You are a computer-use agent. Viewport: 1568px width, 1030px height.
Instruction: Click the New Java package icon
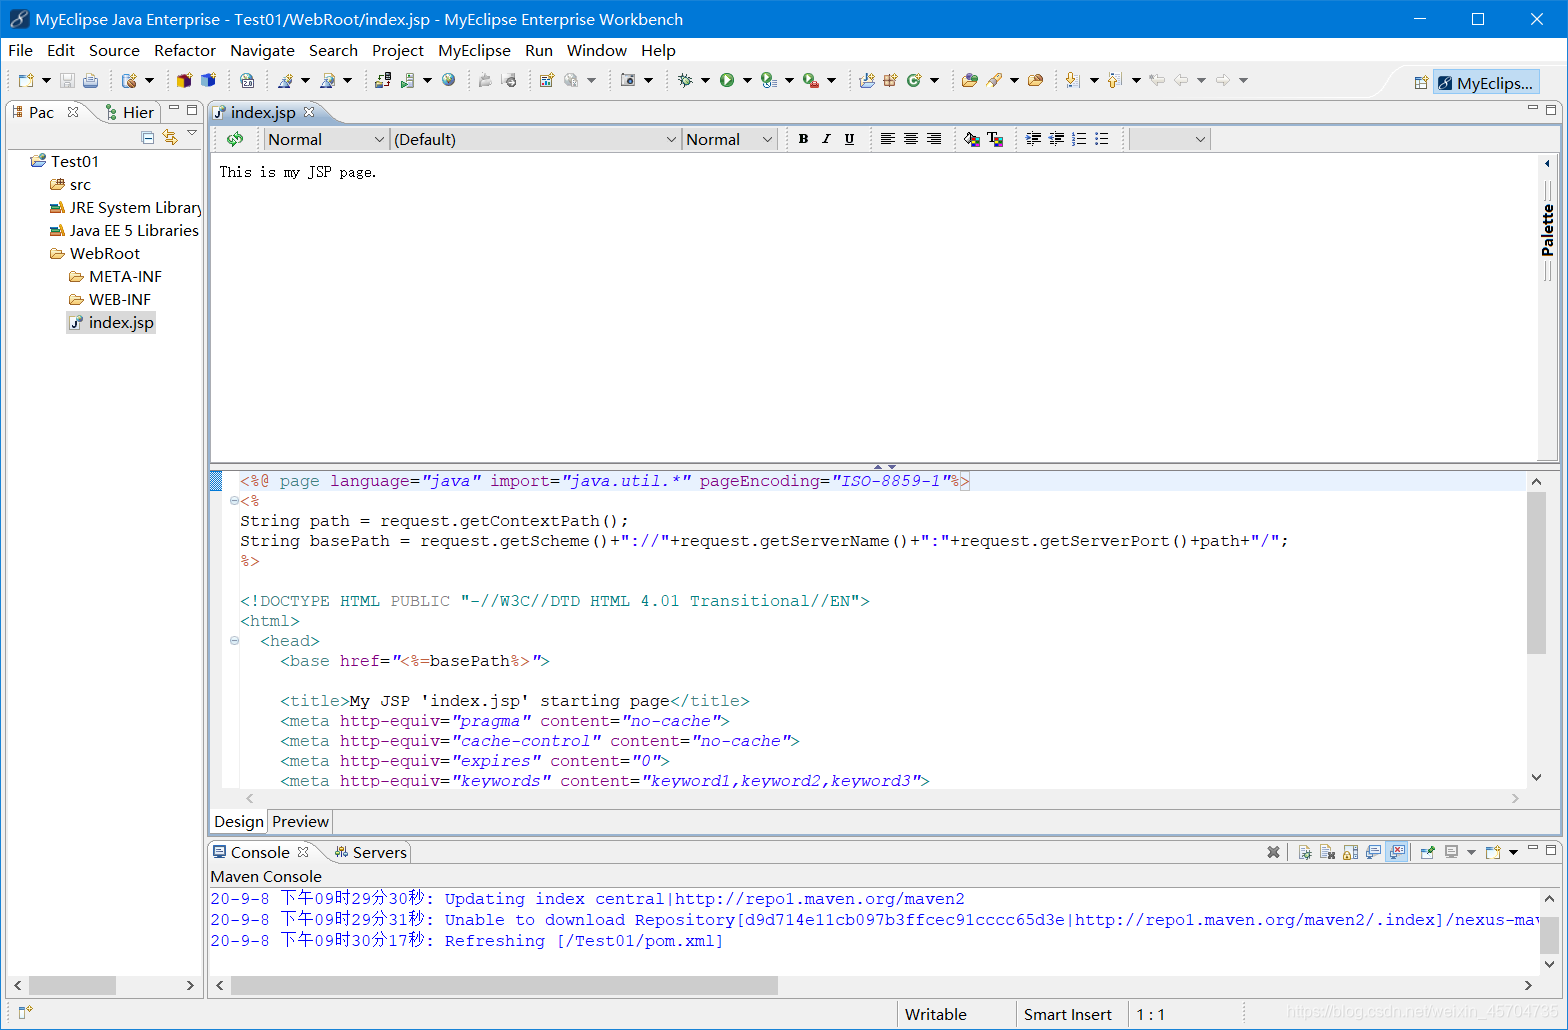tap(889, 80)
